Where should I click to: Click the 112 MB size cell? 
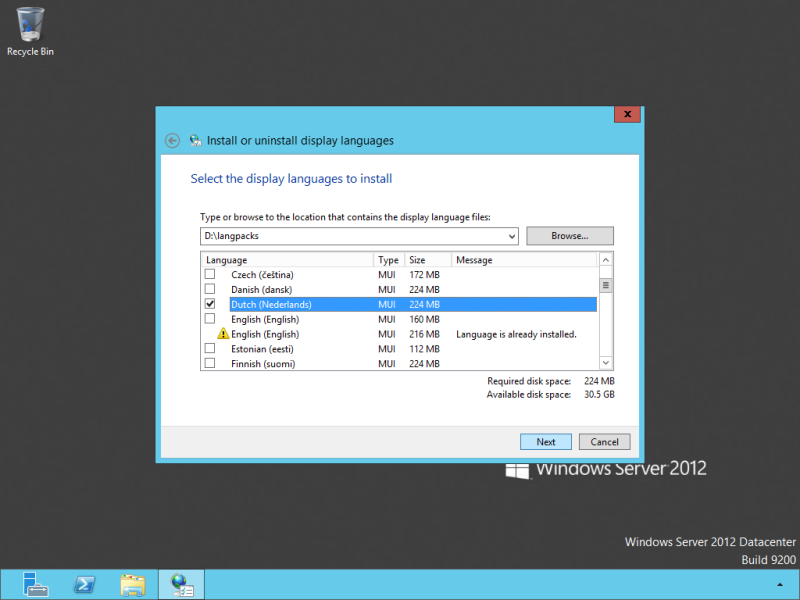[x=424, y=349]
